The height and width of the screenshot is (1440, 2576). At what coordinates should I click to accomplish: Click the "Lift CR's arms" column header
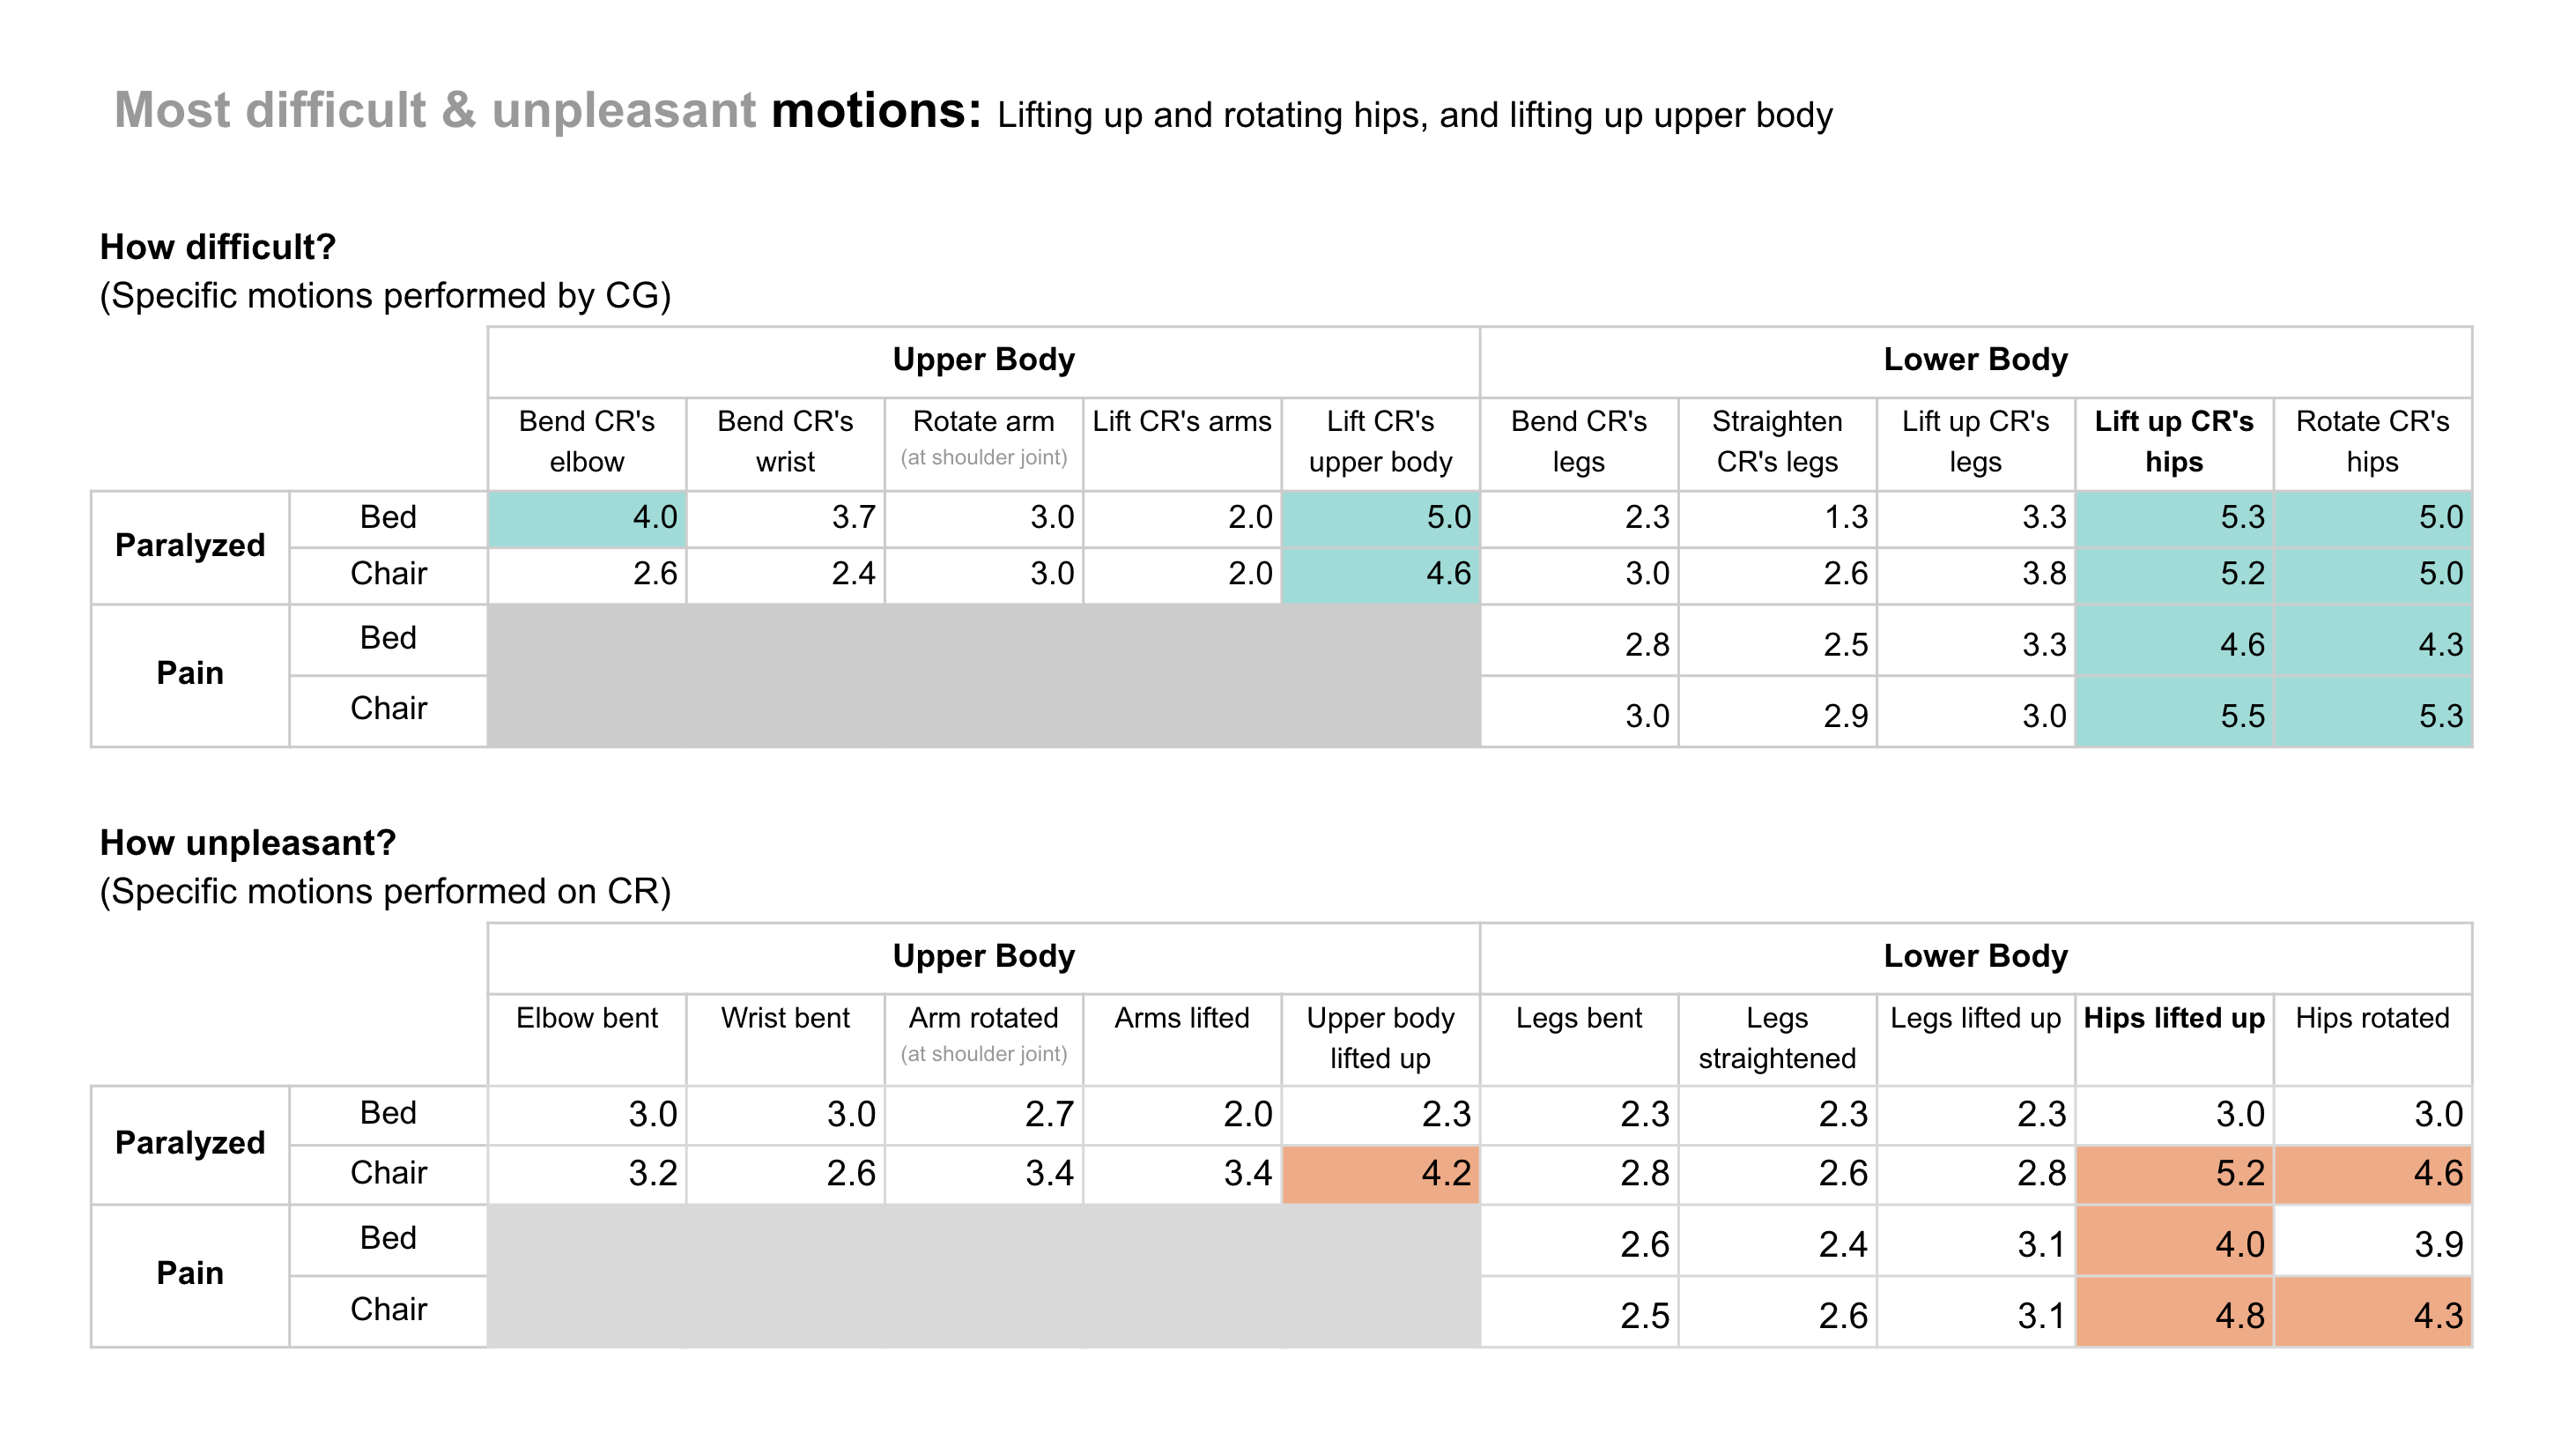pyautogui.click(x=1181, y=422)
